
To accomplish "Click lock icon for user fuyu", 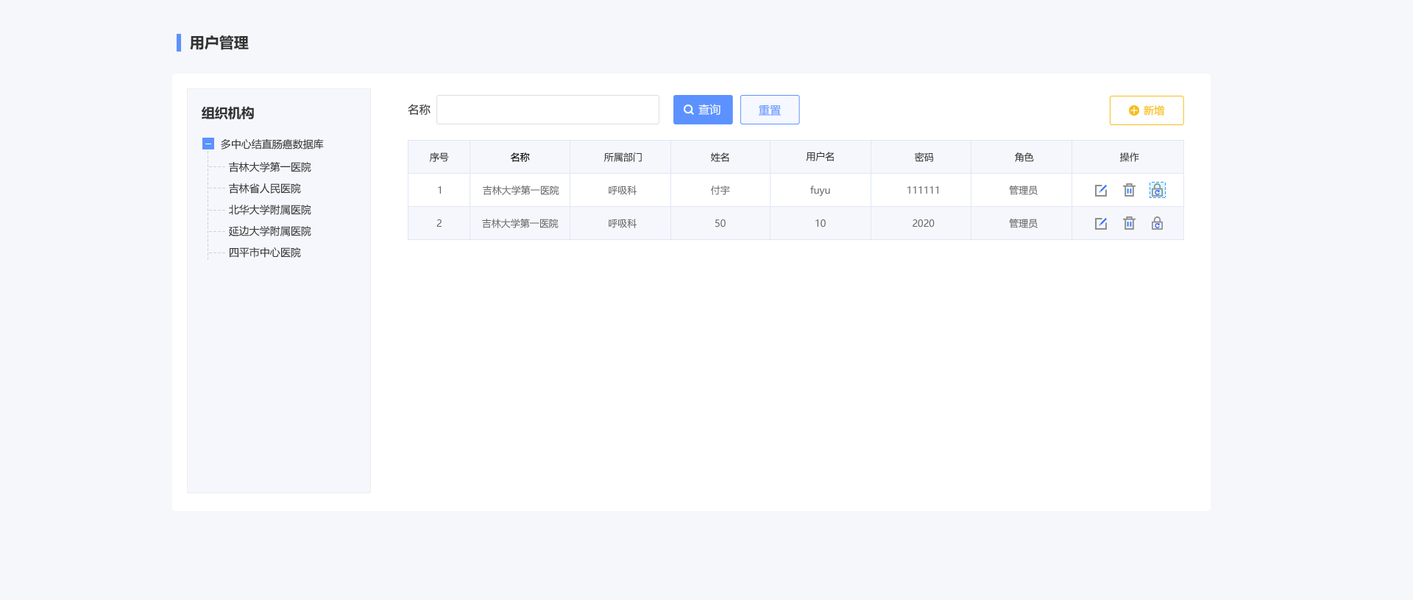I will coord(1157,190).
